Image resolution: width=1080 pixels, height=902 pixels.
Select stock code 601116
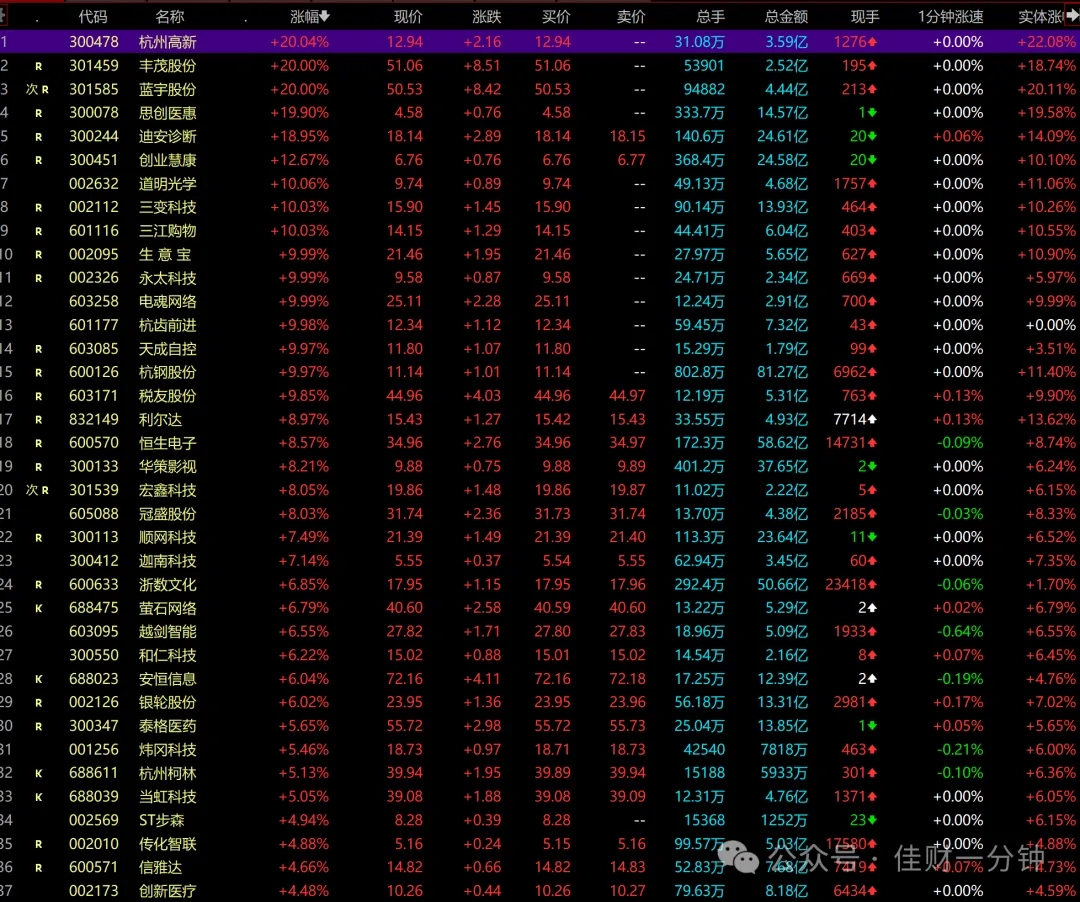[x=94, y=231]
